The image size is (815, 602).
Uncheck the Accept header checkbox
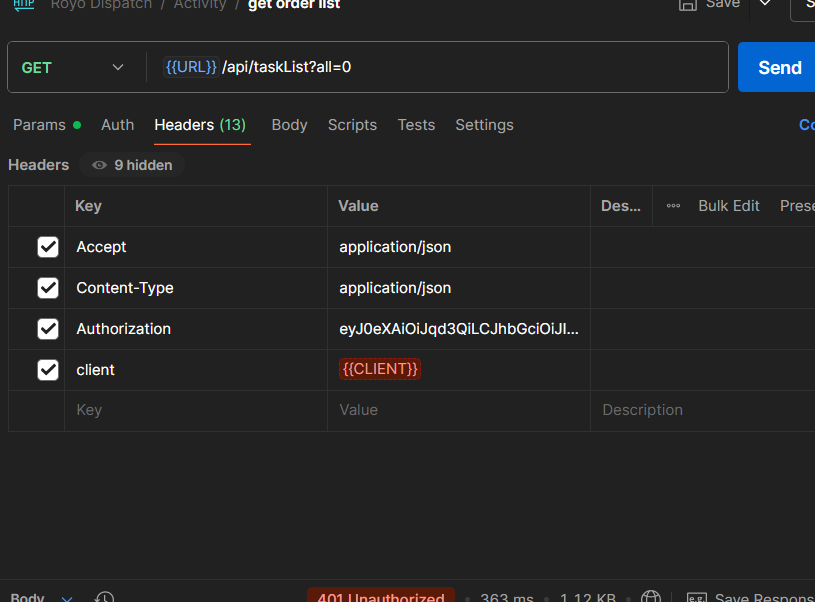tap(48, 247)
